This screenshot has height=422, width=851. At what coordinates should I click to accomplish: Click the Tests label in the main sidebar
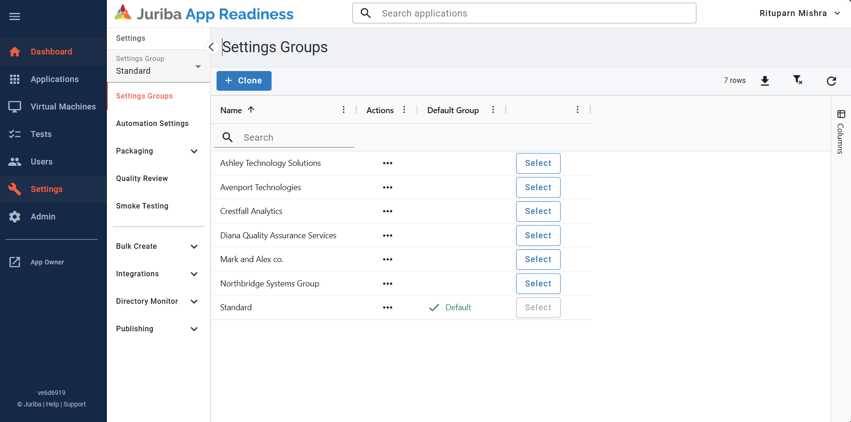tap(41, 134)
